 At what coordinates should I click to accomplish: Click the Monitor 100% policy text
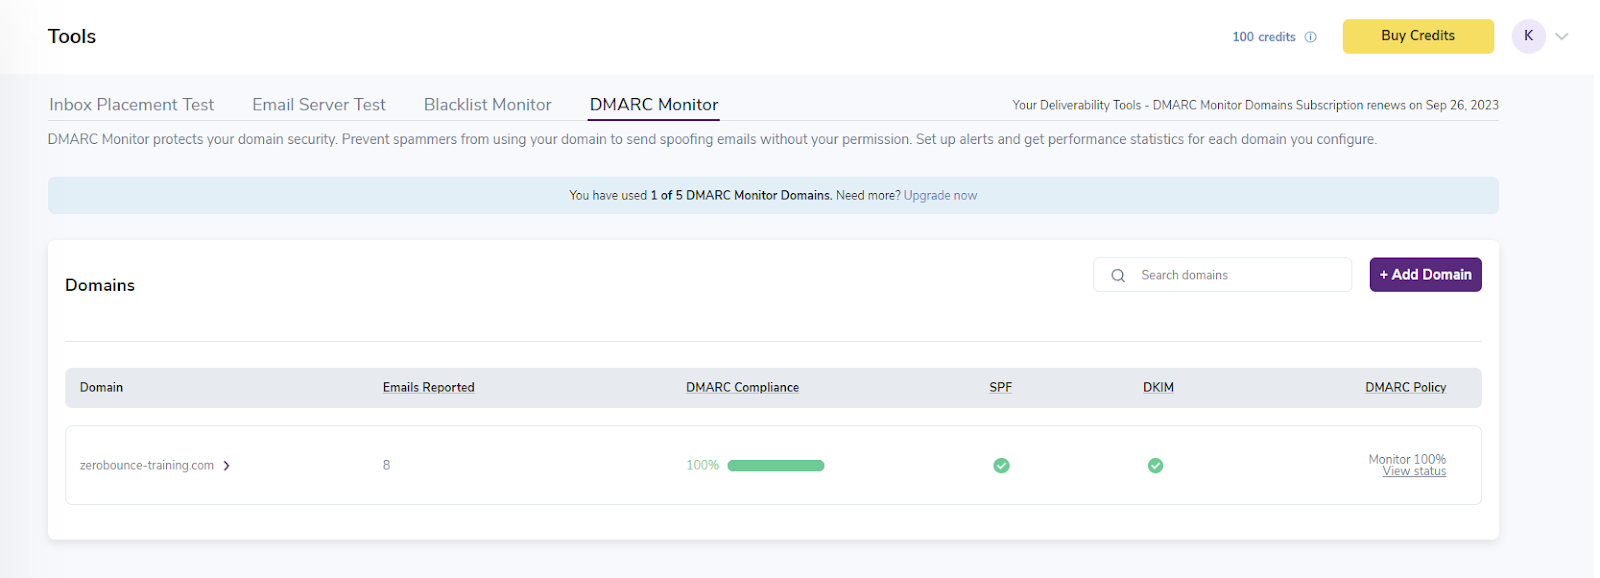pyautogui.click(x=1407, y=459)
